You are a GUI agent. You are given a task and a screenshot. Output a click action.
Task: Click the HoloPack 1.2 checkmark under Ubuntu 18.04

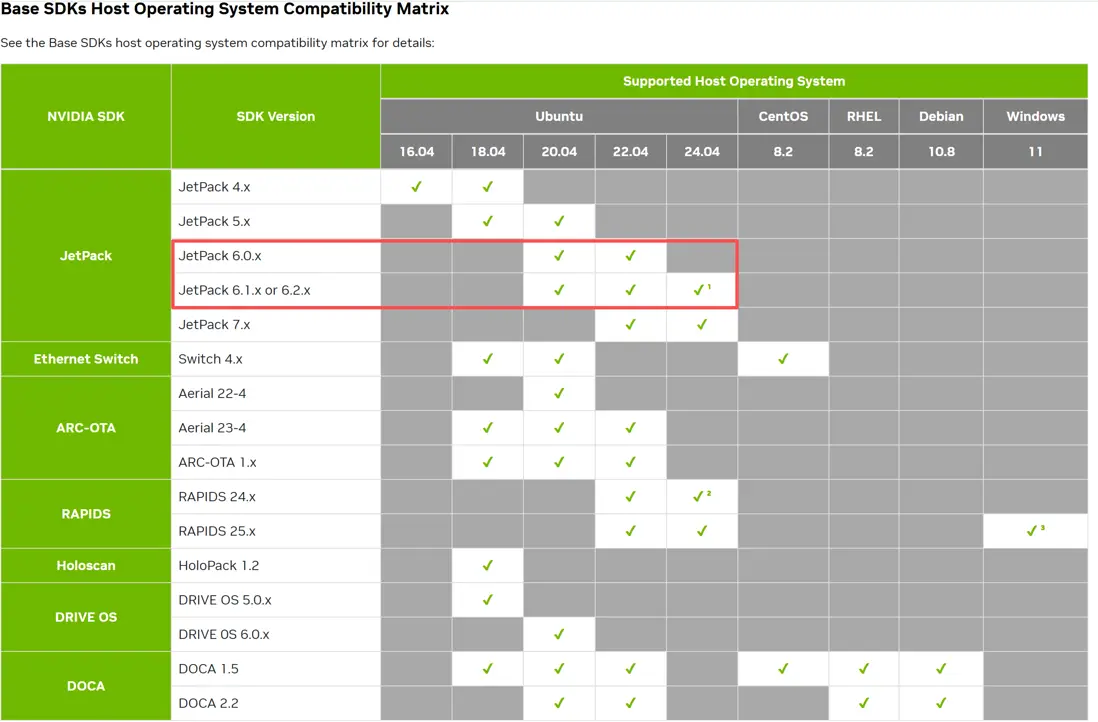pos(488,565)
